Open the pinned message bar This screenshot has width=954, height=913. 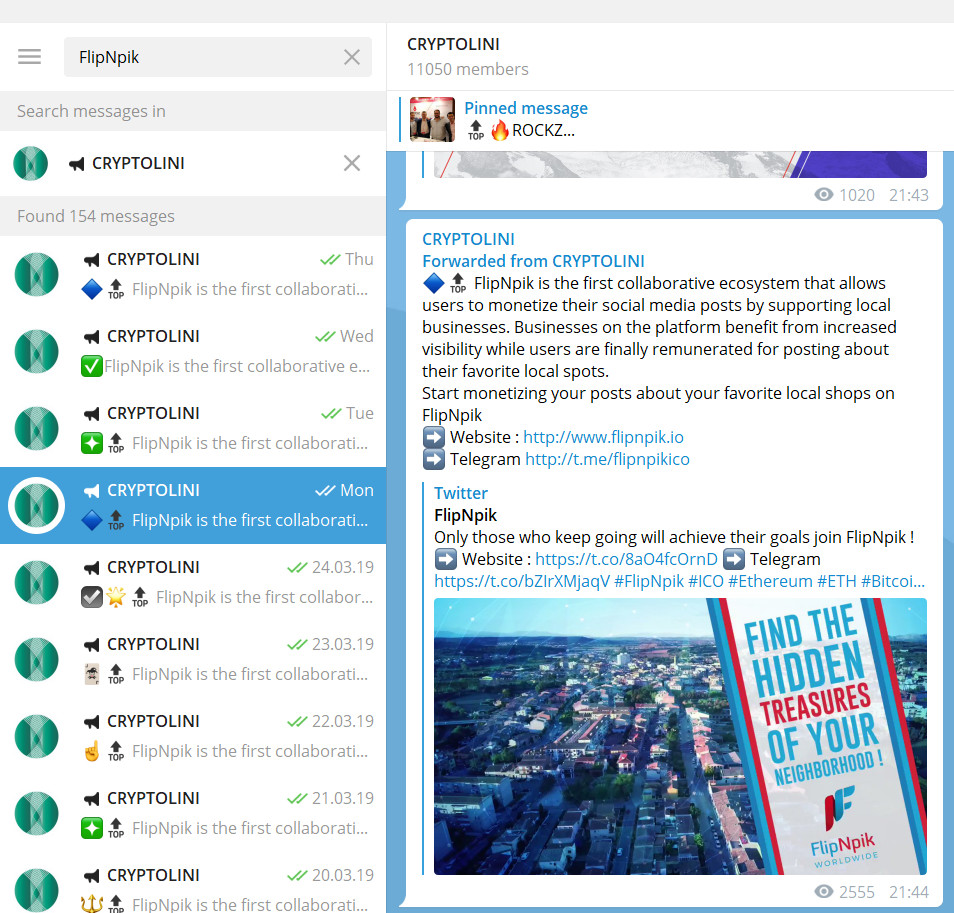click(x=669, y=120)
